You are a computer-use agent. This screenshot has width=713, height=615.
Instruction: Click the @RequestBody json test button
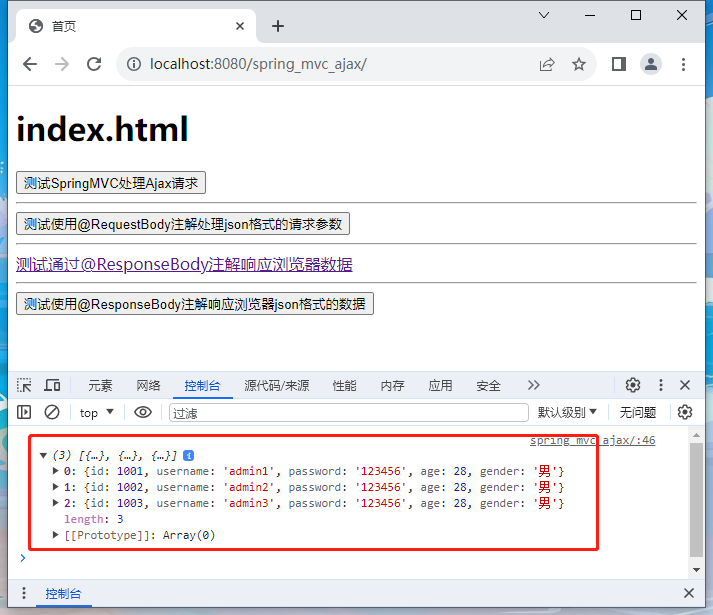pyautogui.click(x=183, y=224)
